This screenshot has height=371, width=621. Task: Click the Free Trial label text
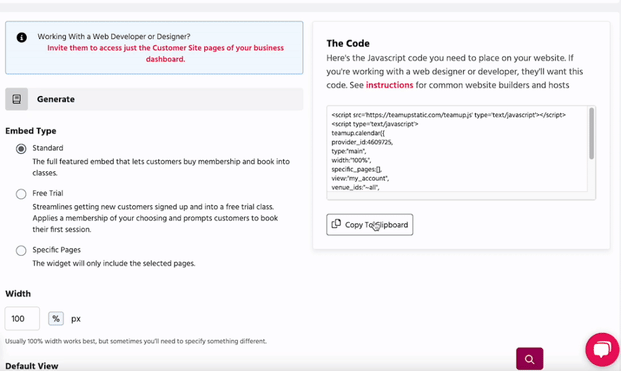pyautogui.click(x=48, y=193)
